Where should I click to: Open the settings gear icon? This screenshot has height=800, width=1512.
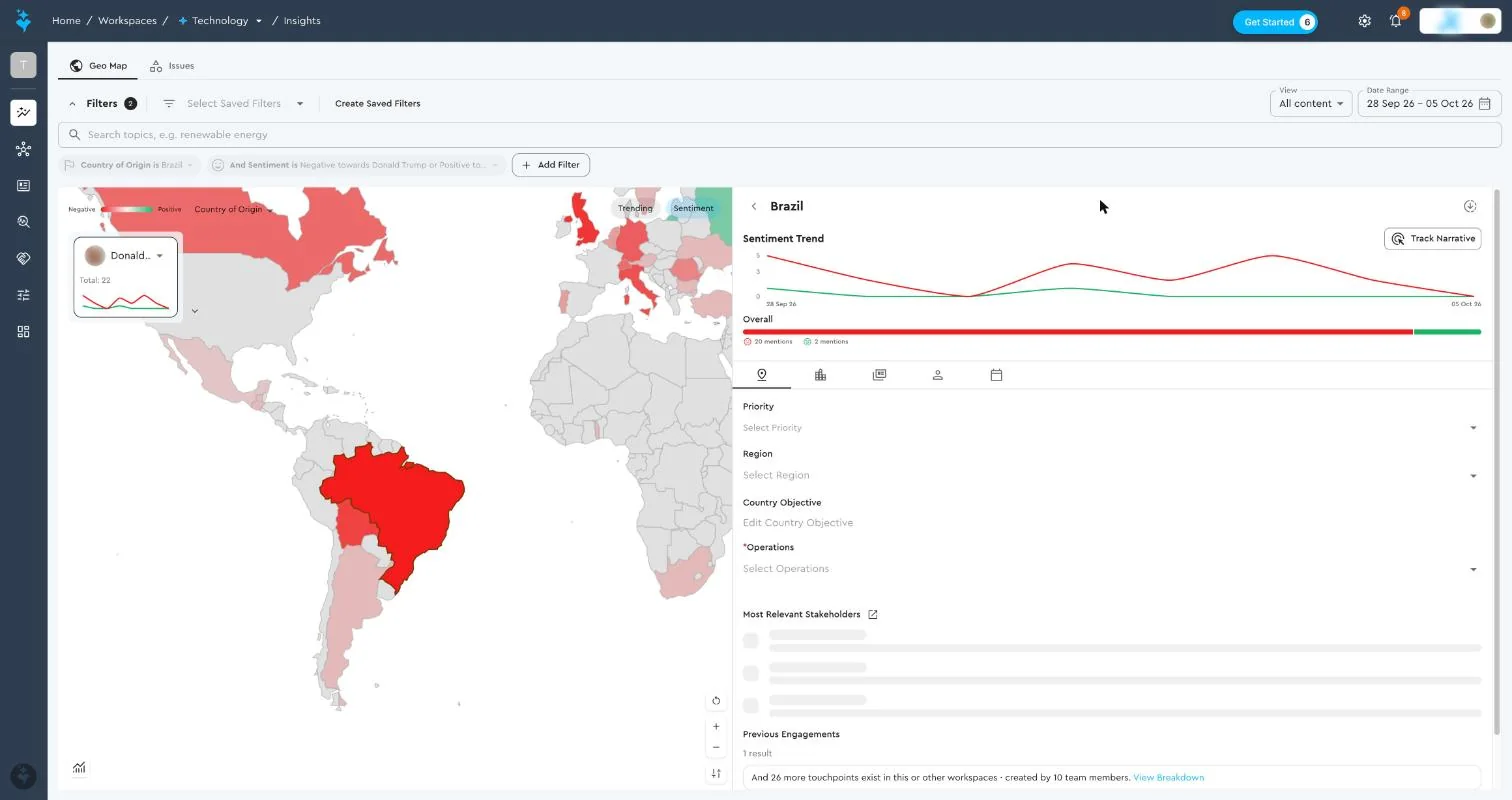1364,21
